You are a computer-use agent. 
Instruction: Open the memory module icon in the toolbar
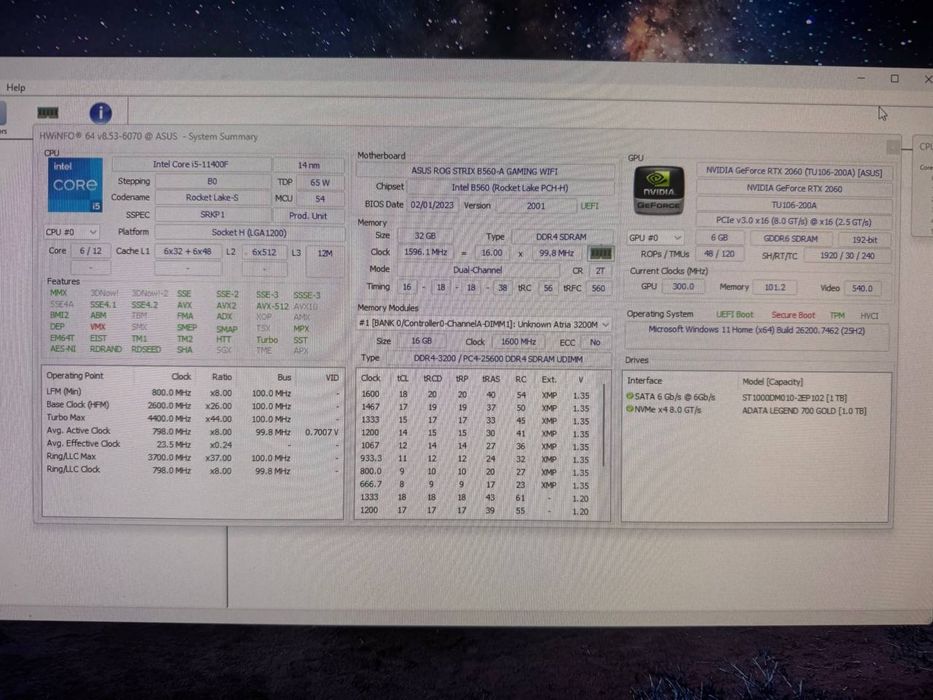tap(48, 112)
